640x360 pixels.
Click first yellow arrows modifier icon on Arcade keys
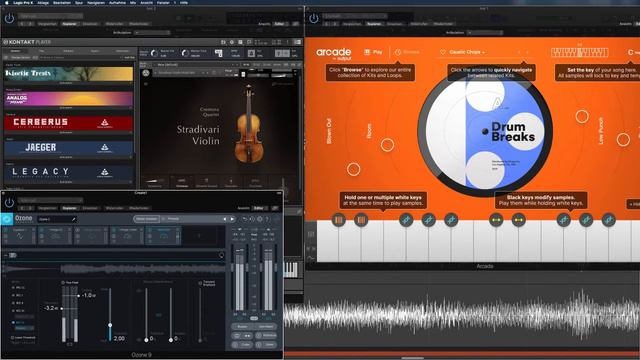tap(496, 220)
